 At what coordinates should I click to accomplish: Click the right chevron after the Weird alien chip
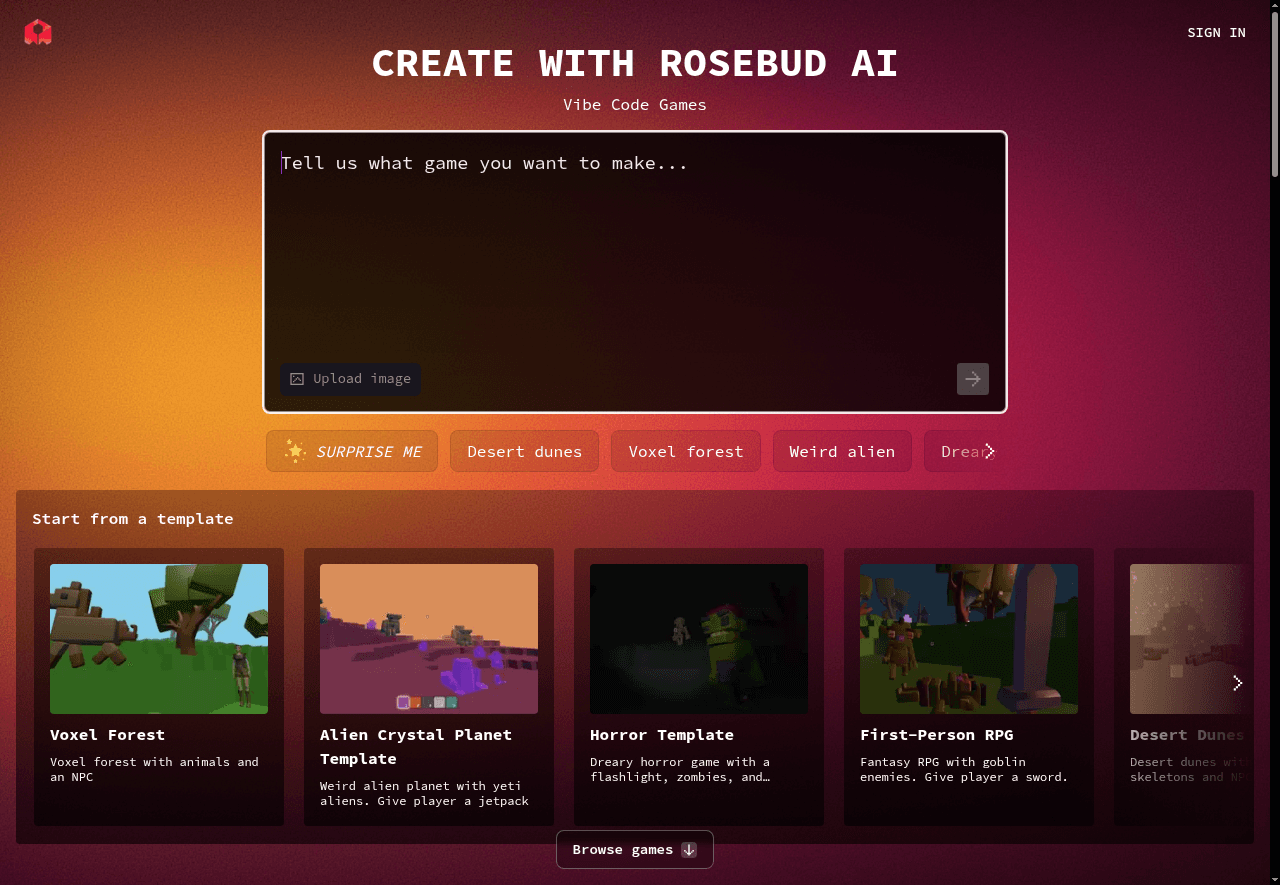[990, 451]
